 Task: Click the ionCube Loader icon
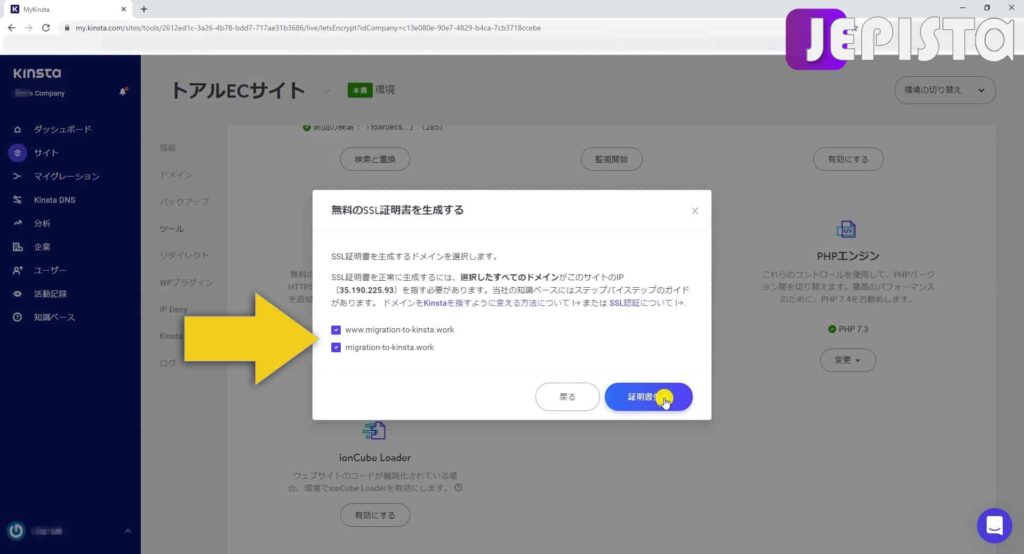[x=374, y=431]
